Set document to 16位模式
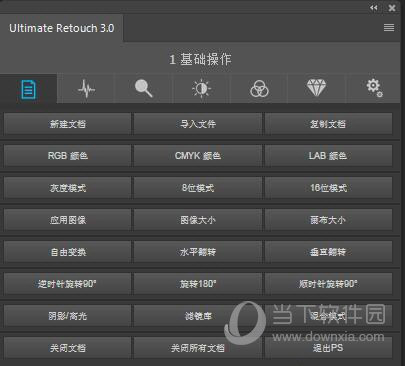Viewport: 405px width, 366px height. click(328, 188)
